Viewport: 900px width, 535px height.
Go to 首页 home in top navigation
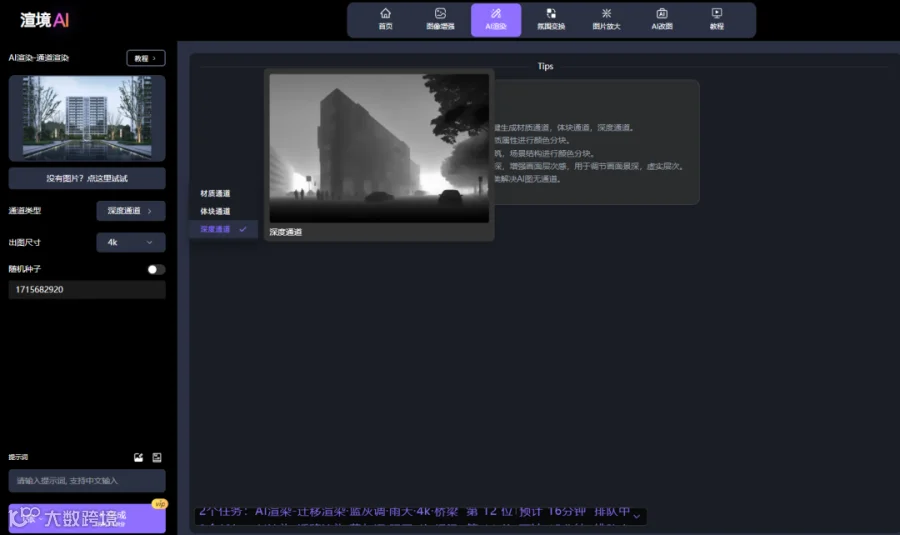[x=385, y=20]
